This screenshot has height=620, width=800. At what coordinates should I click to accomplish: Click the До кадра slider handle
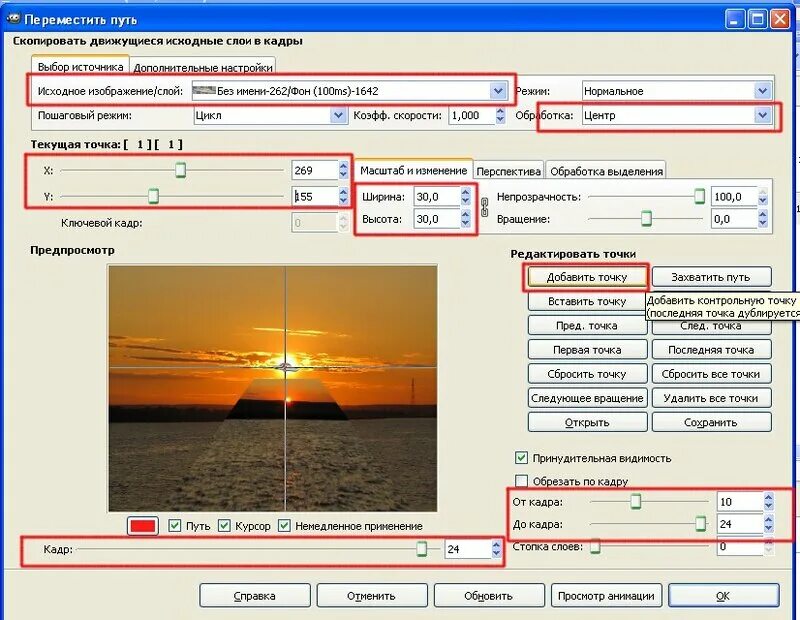pos(701,523)
